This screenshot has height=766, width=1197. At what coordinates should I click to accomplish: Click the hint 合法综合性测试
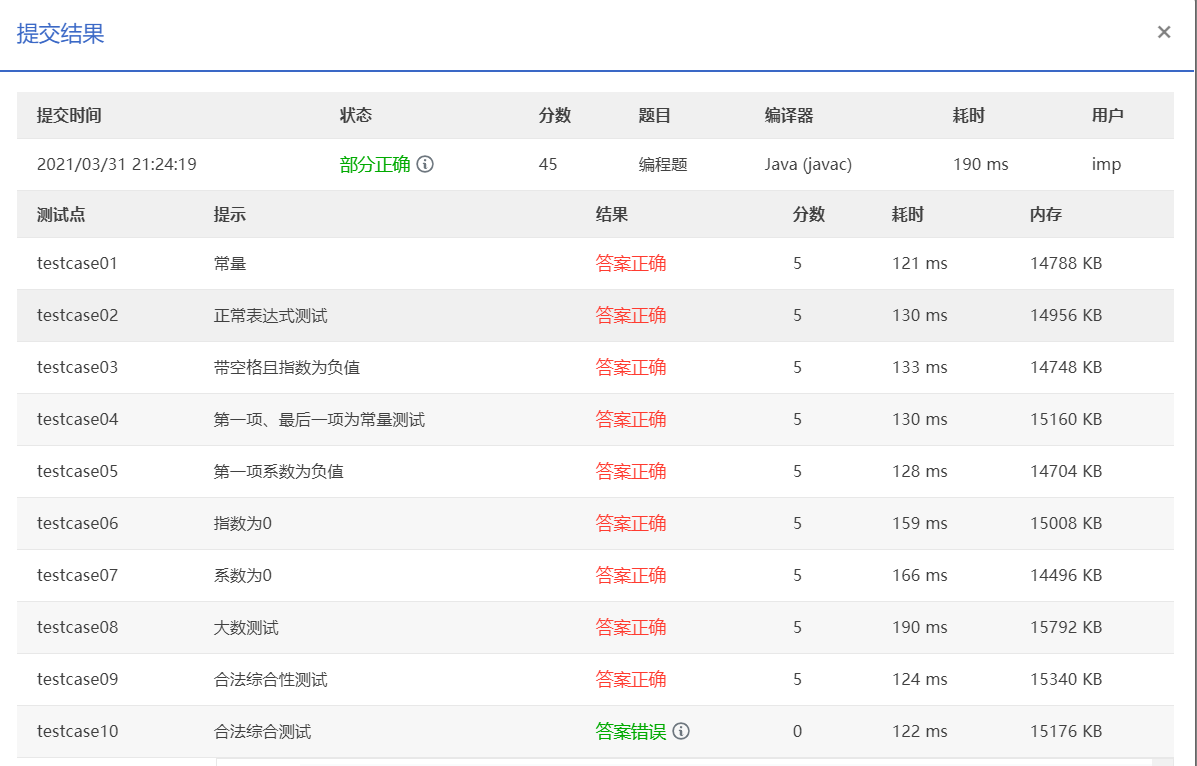point(270,679)
